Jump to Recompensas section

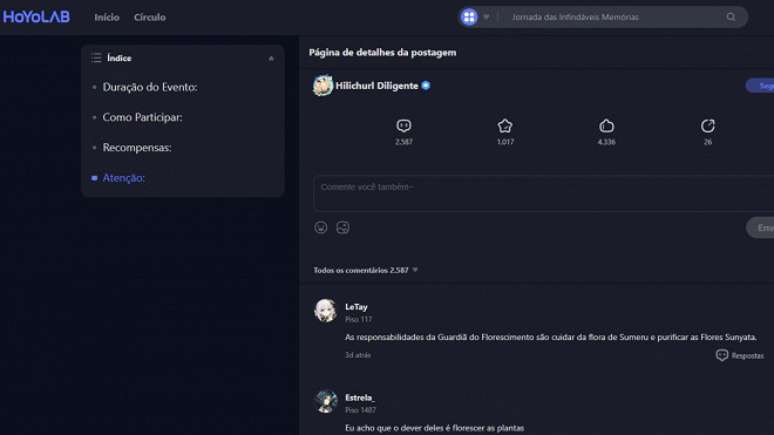tap(137, 148)
